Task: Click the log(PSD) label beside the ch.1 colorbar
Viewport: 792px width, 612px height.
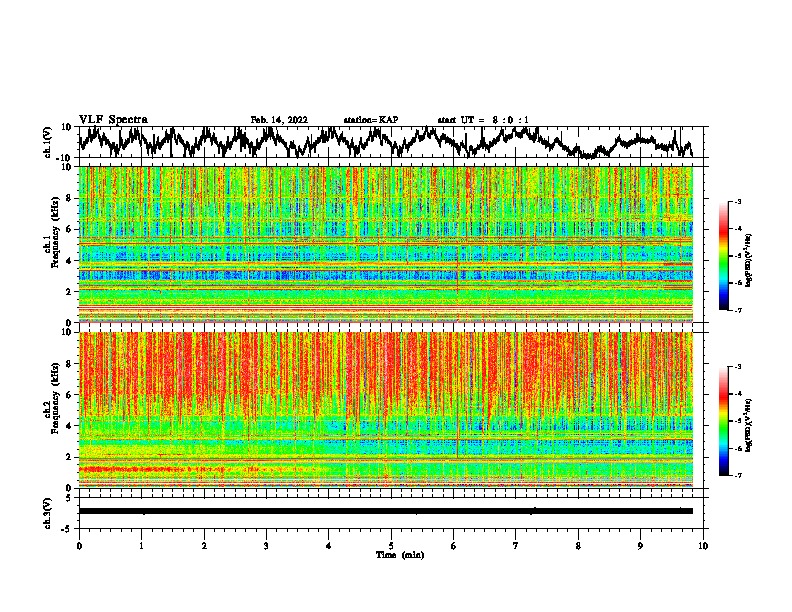Action: 749,260
